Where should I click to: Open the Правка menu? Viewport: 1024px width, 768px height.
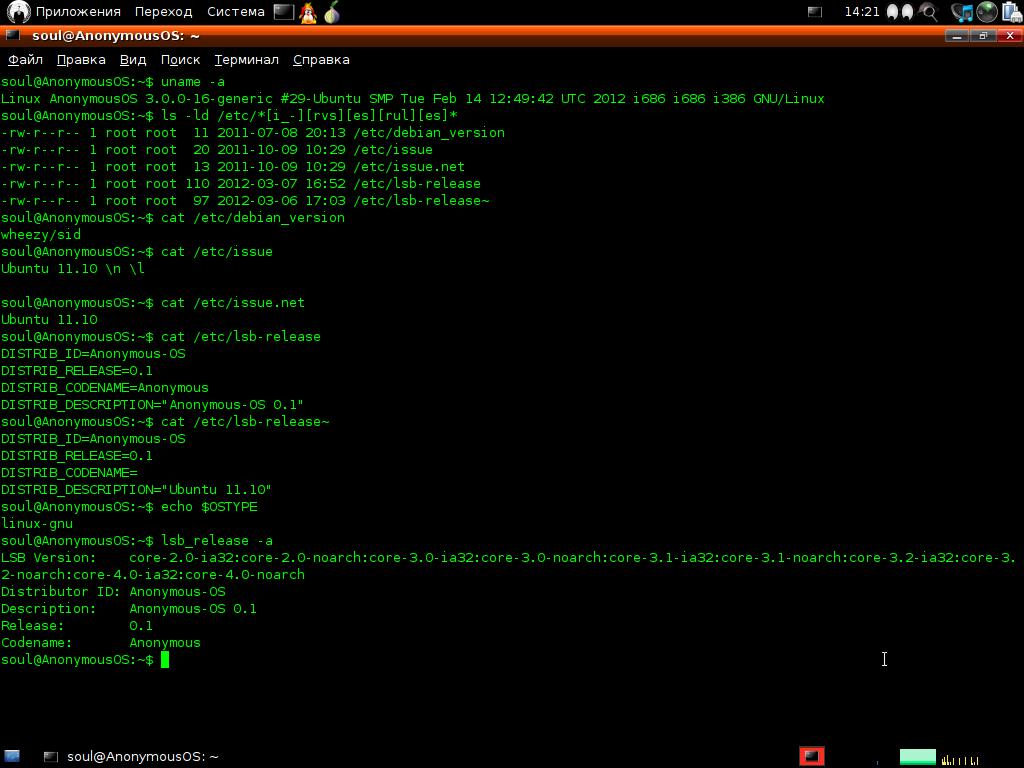pos(81,59)
